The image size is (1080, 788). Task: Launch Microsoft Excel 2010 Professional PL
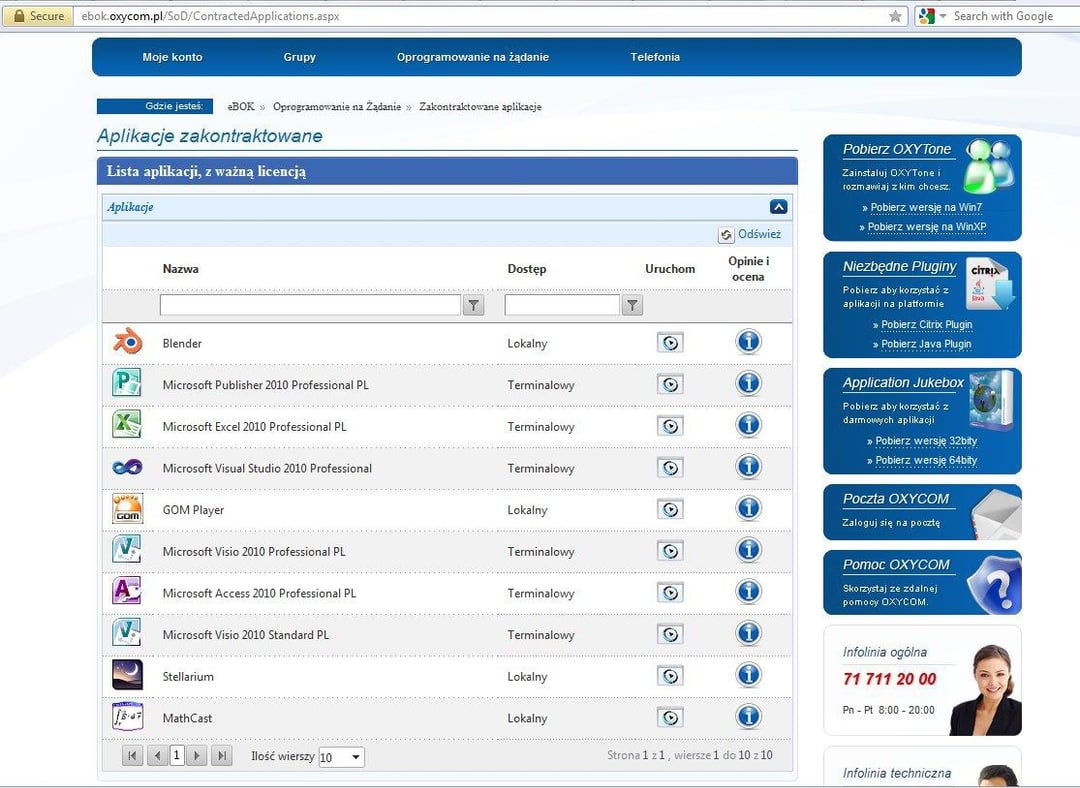click(670, 426)
